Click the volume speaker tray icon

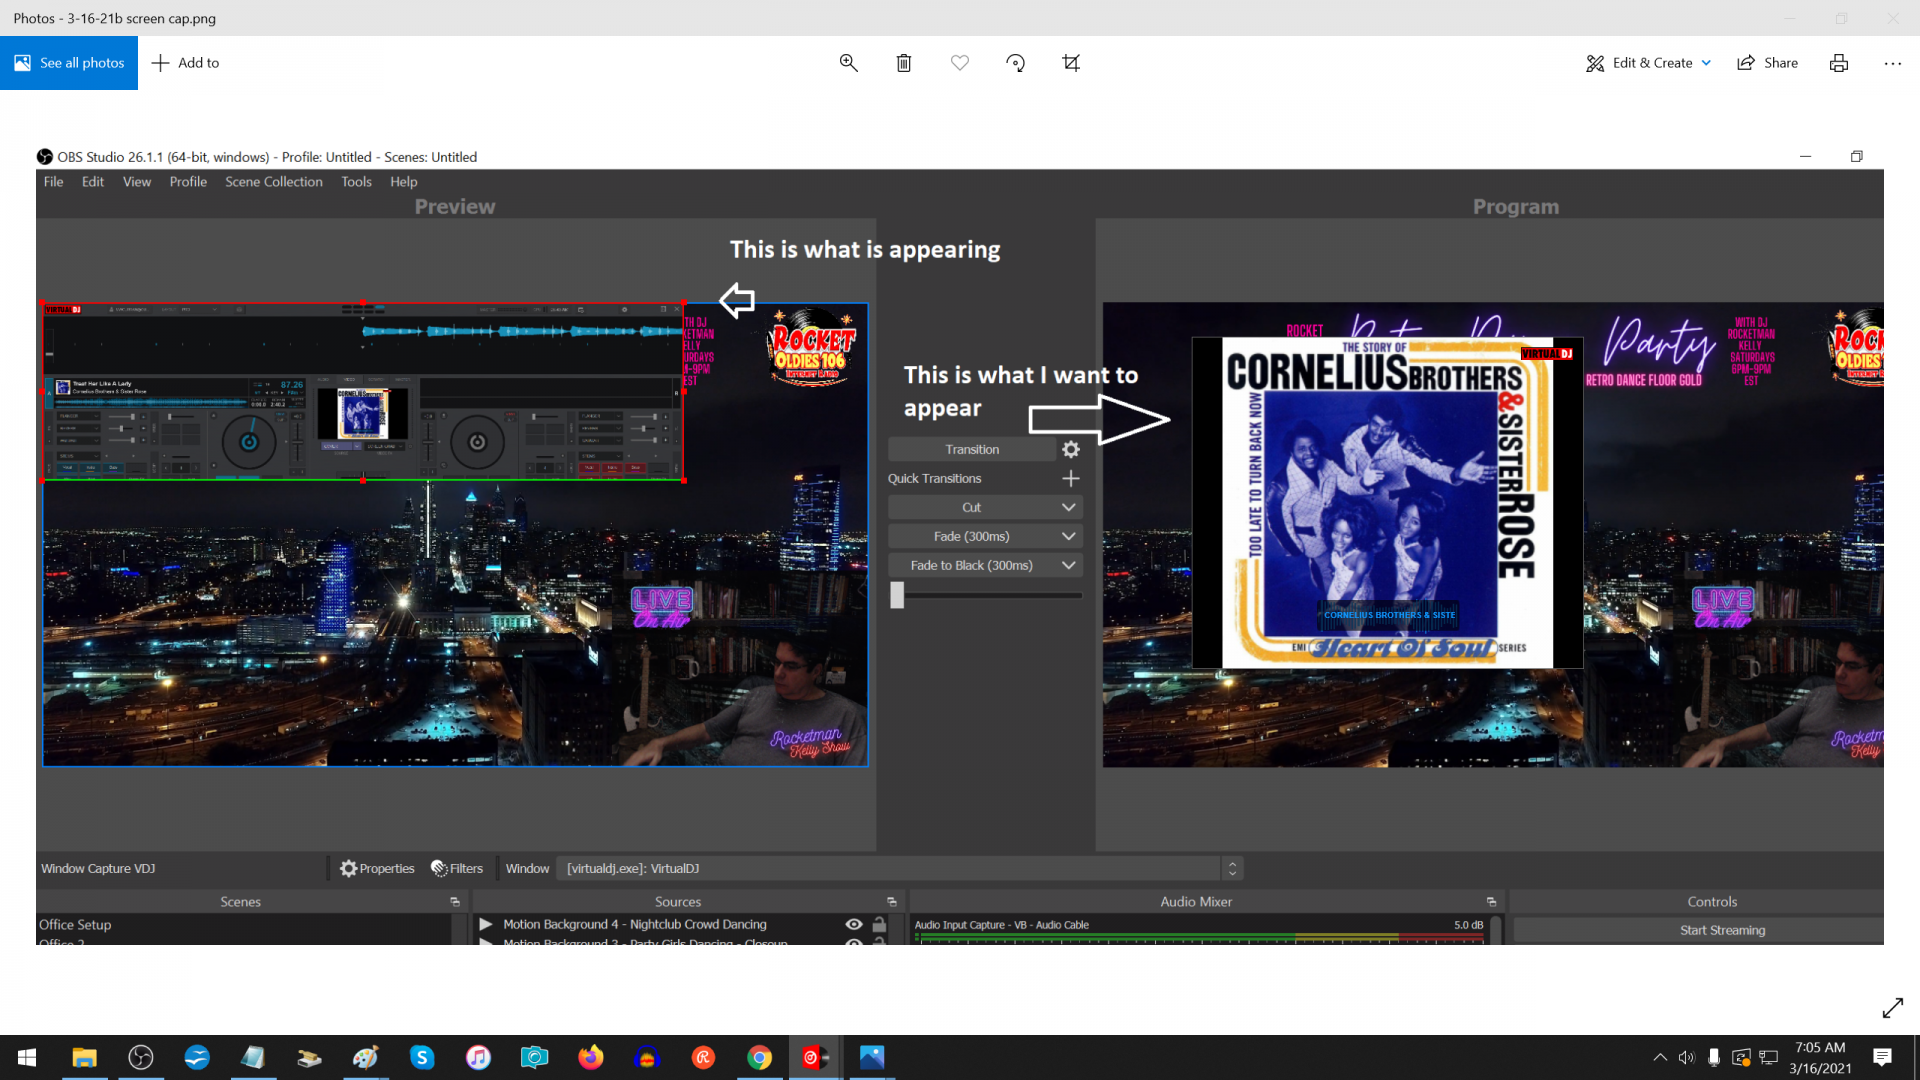[x=1687, y=1058]
